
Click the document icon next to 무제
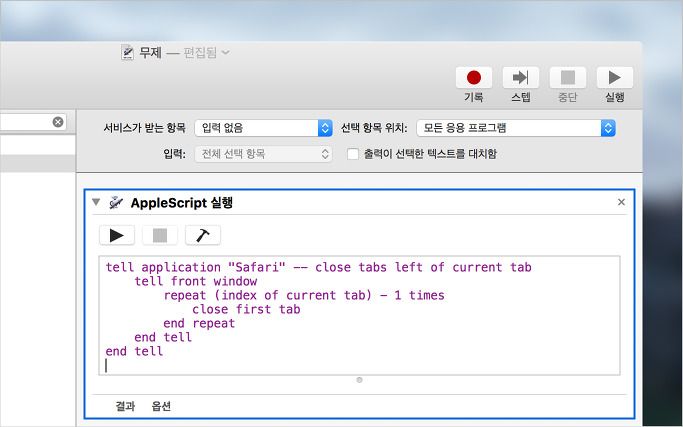pos(127,52)
